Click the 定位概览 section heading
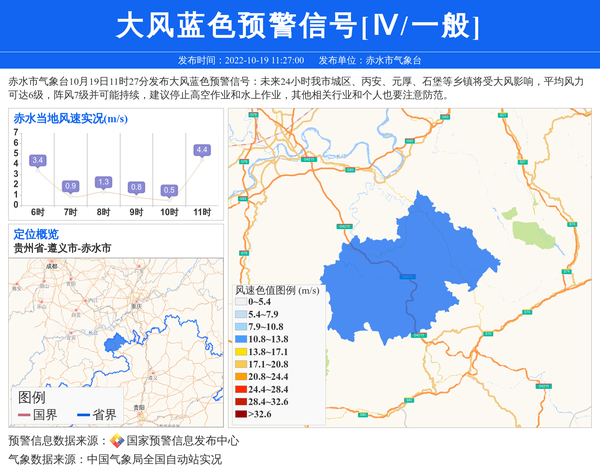Screen dimensions: 600x471 click(x=36, y=234)
